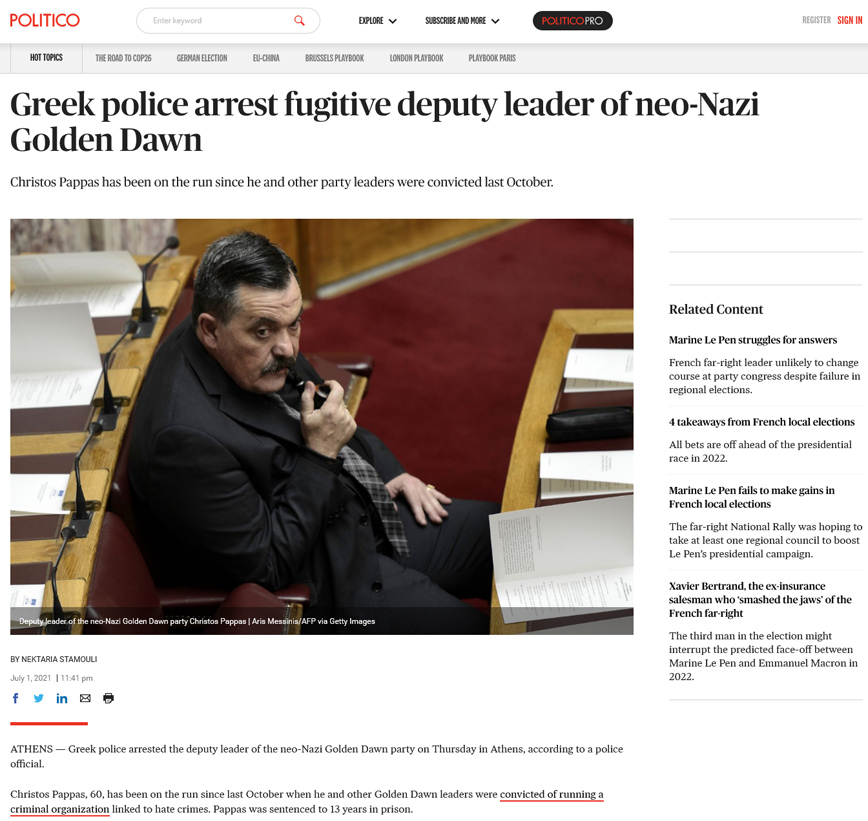Expand the Explore dropdown menu
Screen dimensions: 868x821
(x=377, y=20)
